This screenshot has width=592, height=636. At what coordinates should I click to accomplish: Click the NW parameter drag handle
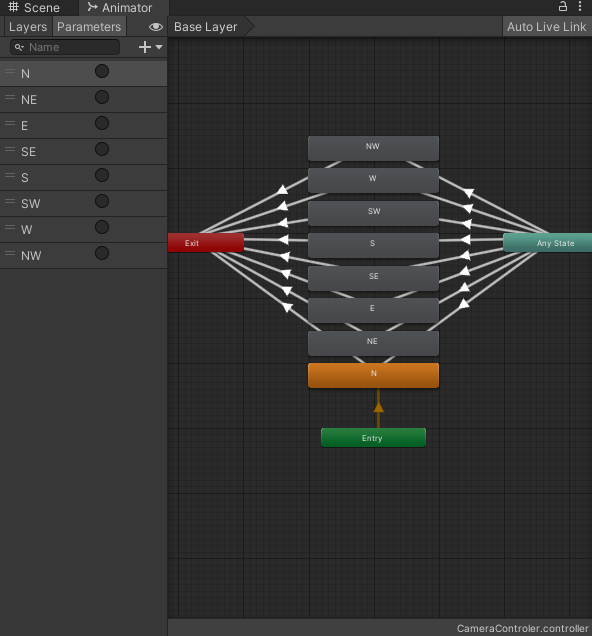coord(10,253)
